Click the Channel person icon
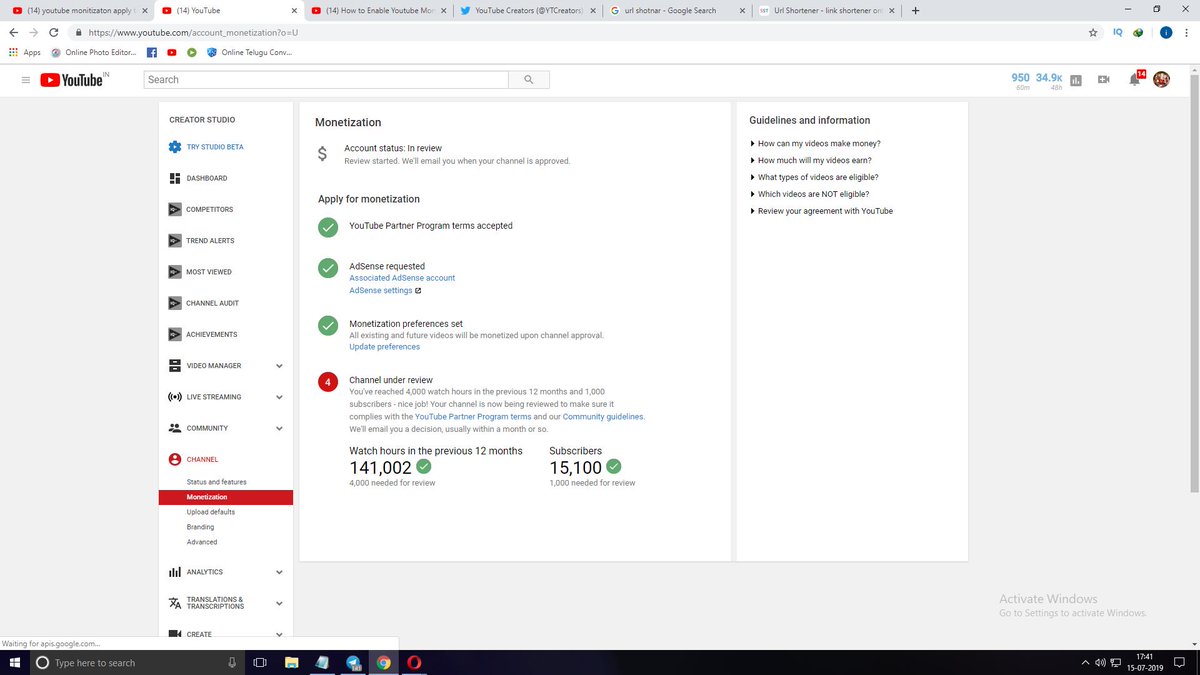Image resolution: width=1200 pixels, height=675 pixels. (175, 460)
